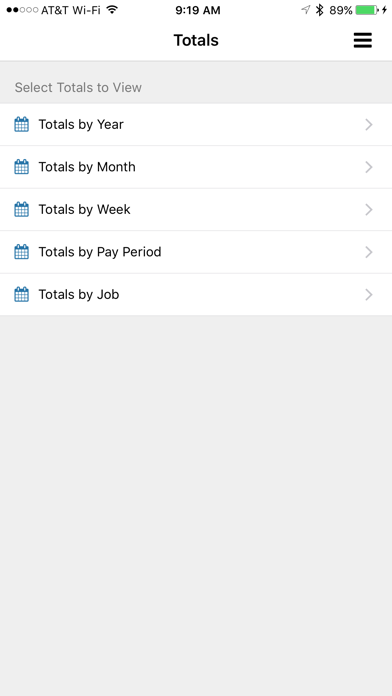392x696 pixels.
Task: Open Totals by Pay Period
Action: coord(196,252)
